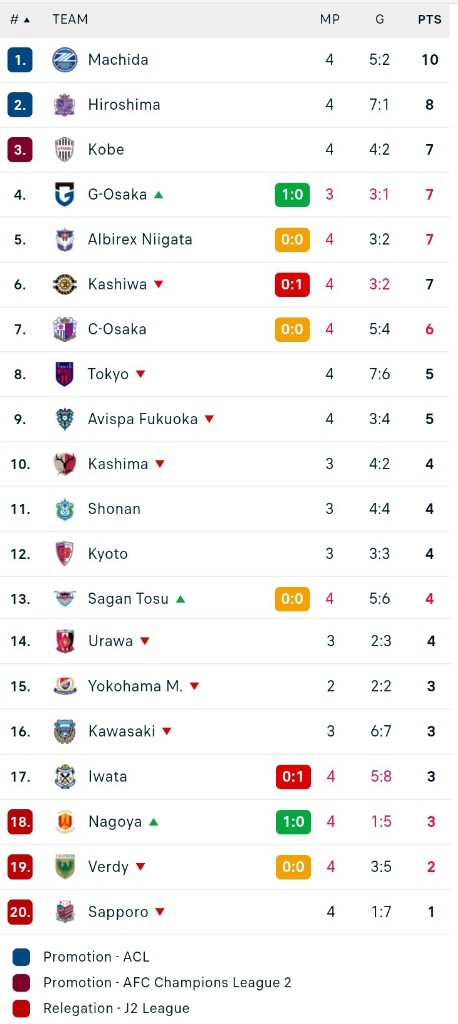Click the Kashiwa team crest icon
This screenshot has width=458, height=1024.
pyautogui.click(x=65, y=284)
